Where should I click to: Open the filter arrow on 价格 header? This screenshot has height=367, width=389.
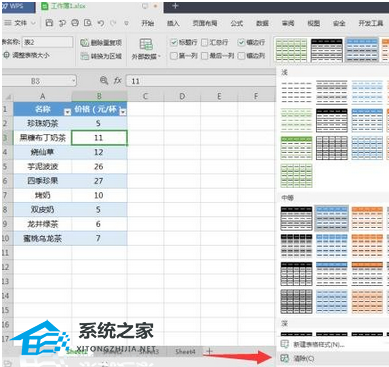pos(123,112)
